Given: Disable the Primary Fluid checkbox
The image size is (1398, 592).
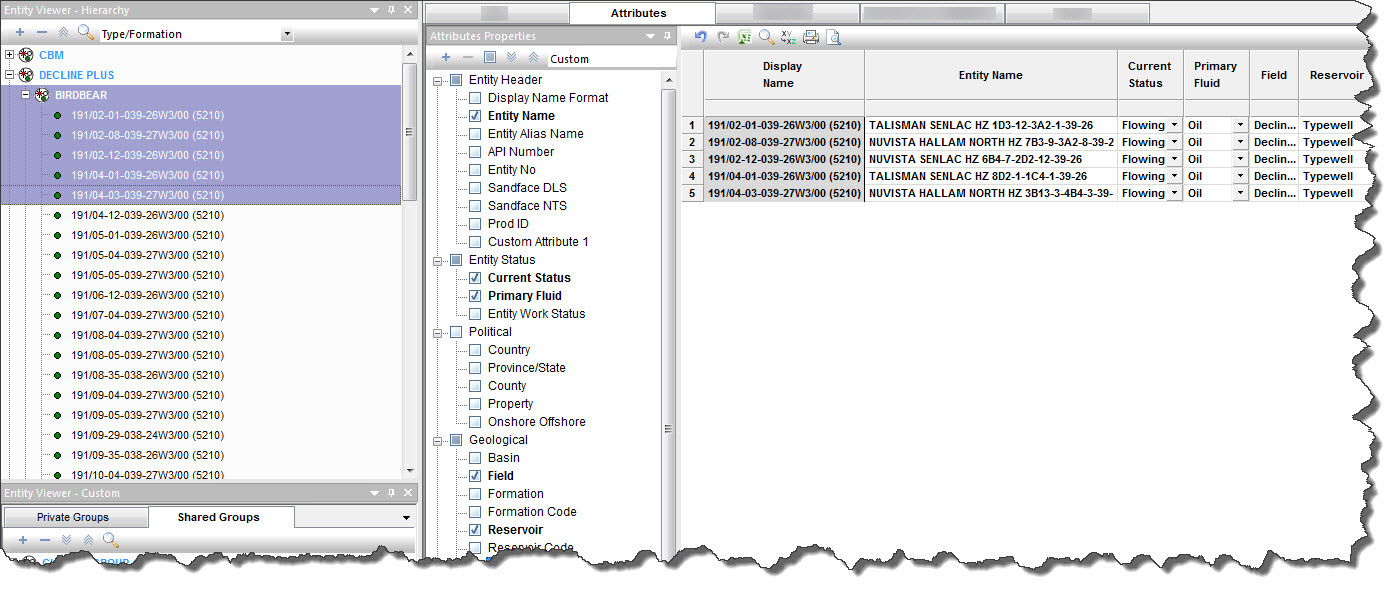Looking at the screenshot, I should click(x=475, y=295).
